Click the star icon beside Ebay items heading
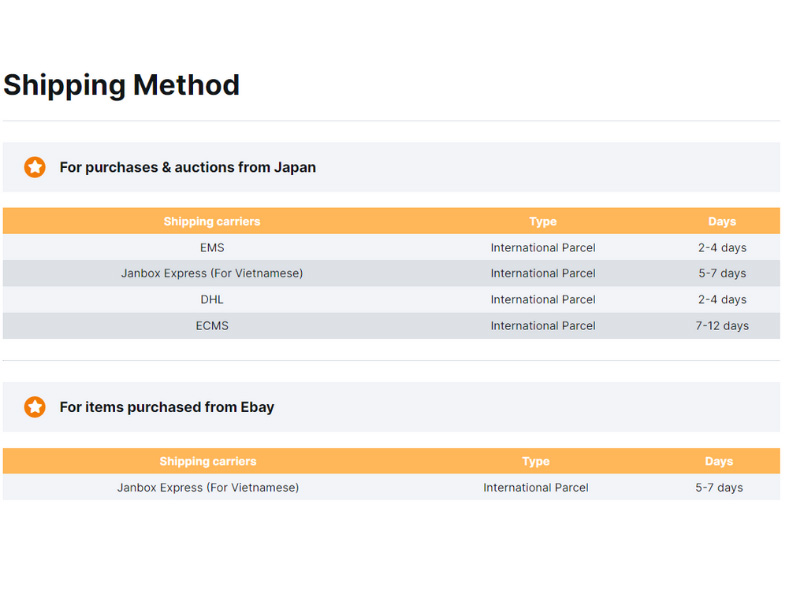The width and height of the screenshot is (800, 600). 35,407
